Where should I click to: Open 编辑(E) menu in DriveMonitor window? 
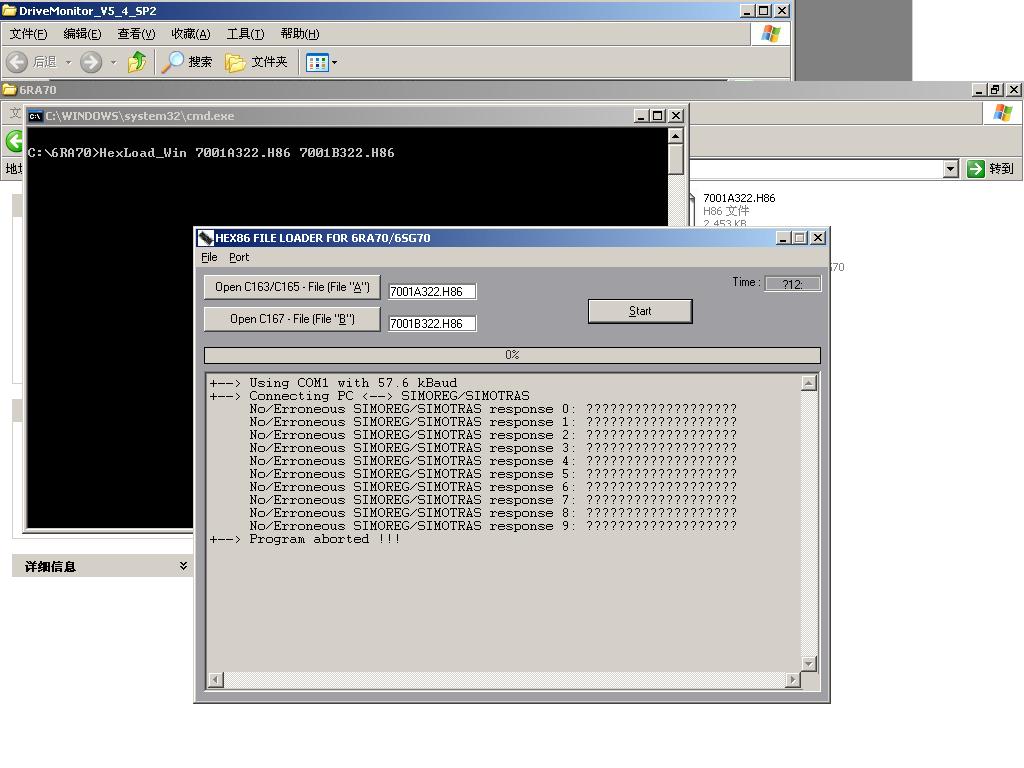click(x=82, y=34)
